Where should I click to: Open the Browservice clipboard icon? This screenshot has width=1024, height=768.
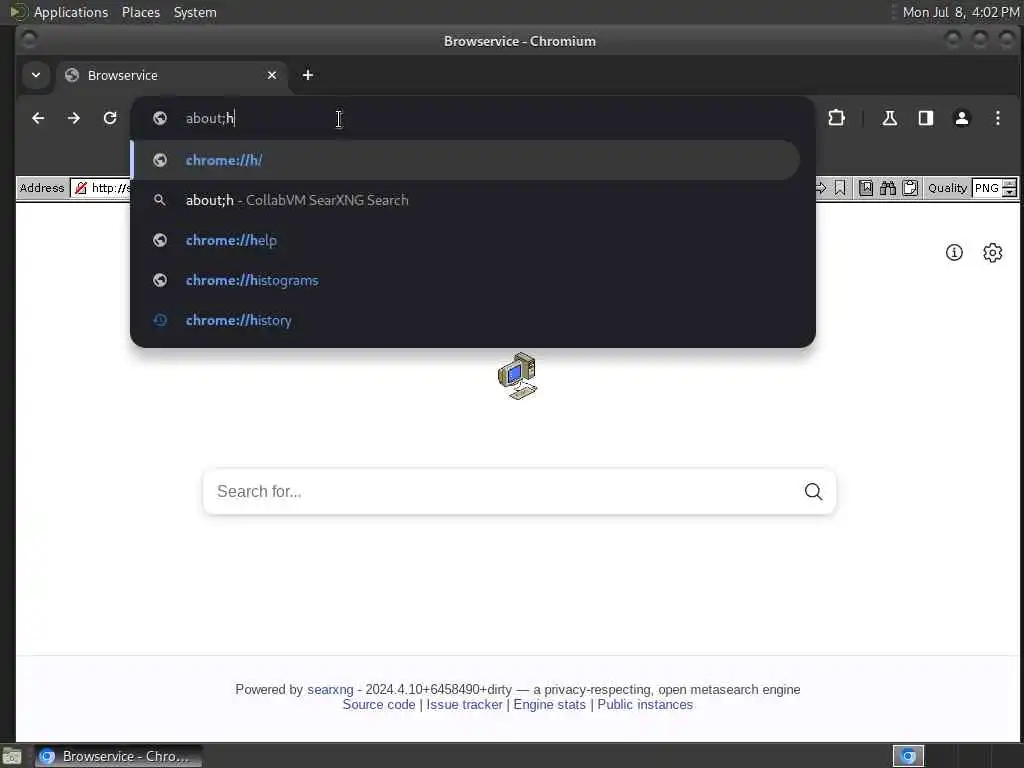point(910,188)
